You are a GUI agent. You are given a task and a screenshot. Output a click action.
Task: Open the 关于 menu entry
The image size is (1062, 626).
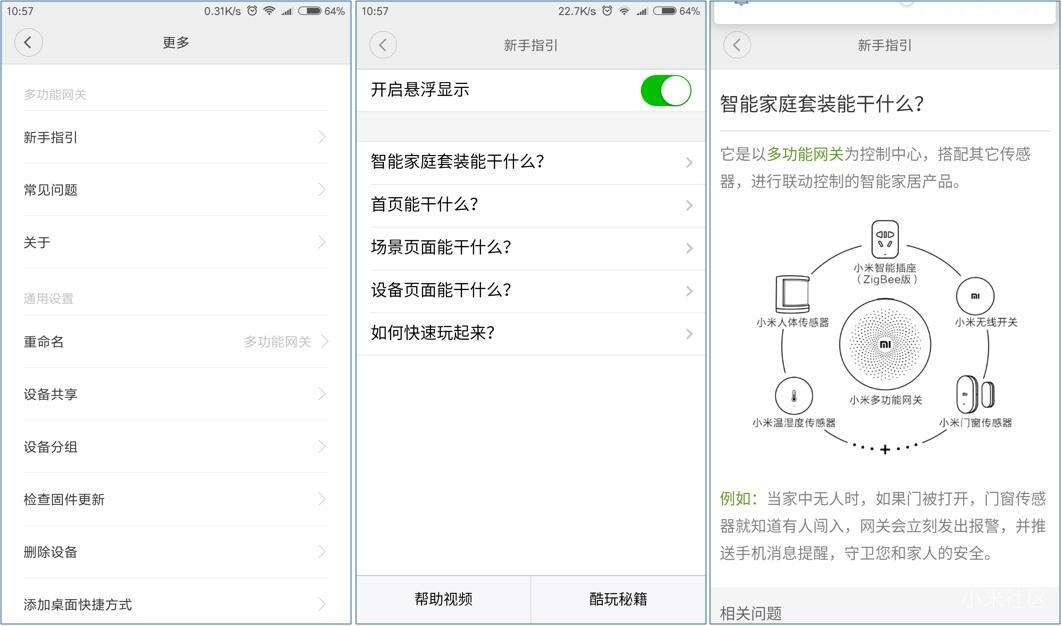176,242
